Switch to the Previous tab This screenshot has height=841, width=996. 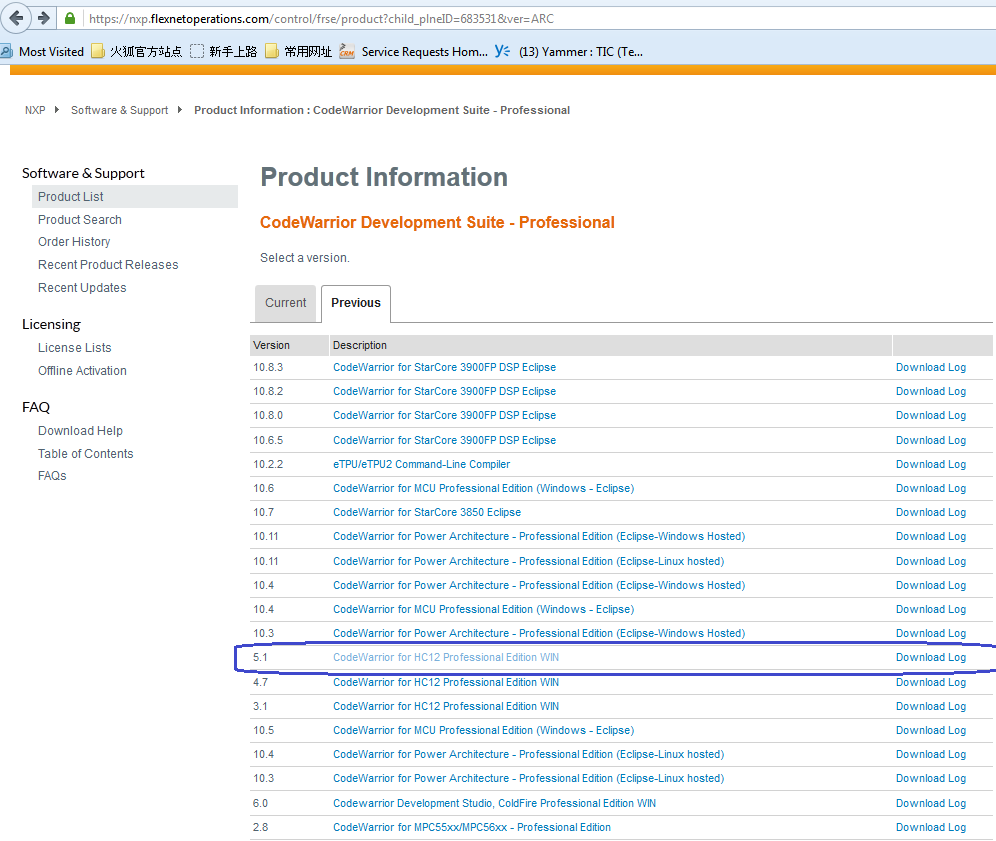pyautogui.click(x=356, y=303)
